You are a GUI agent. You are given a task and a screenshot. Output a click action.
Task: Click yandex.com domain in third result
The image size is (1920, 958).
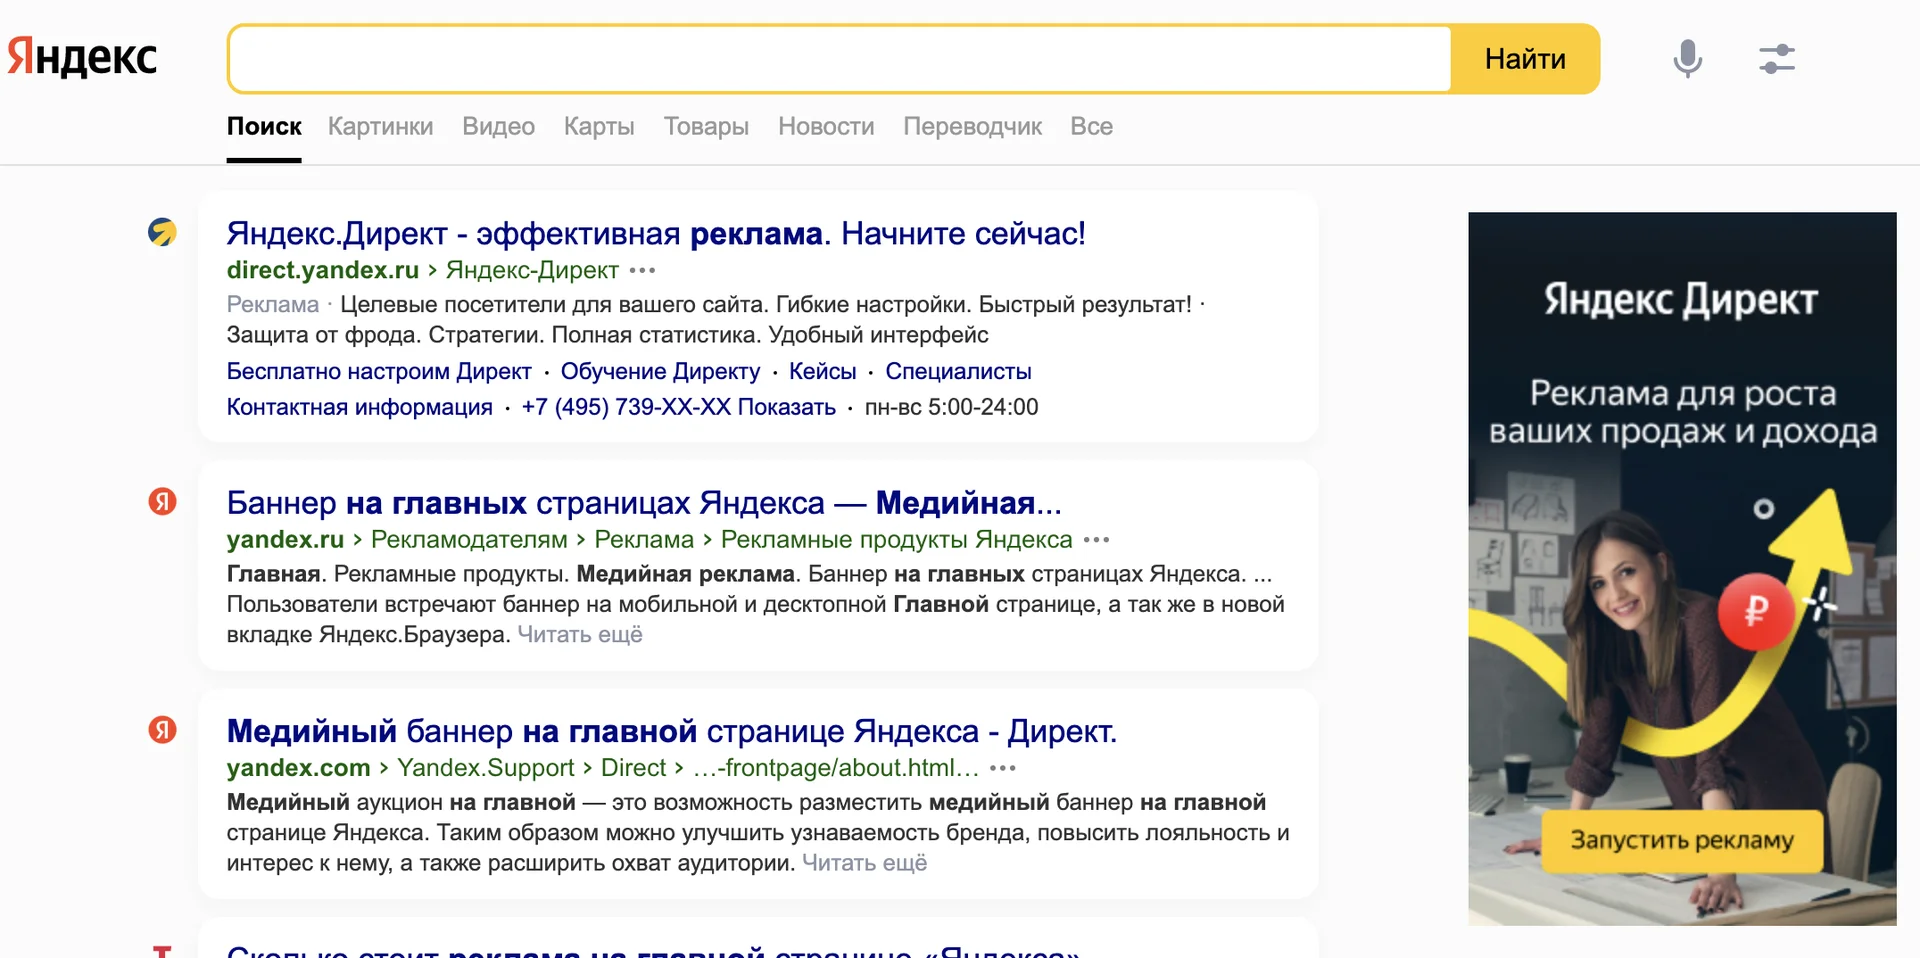(x=298, y=768)
